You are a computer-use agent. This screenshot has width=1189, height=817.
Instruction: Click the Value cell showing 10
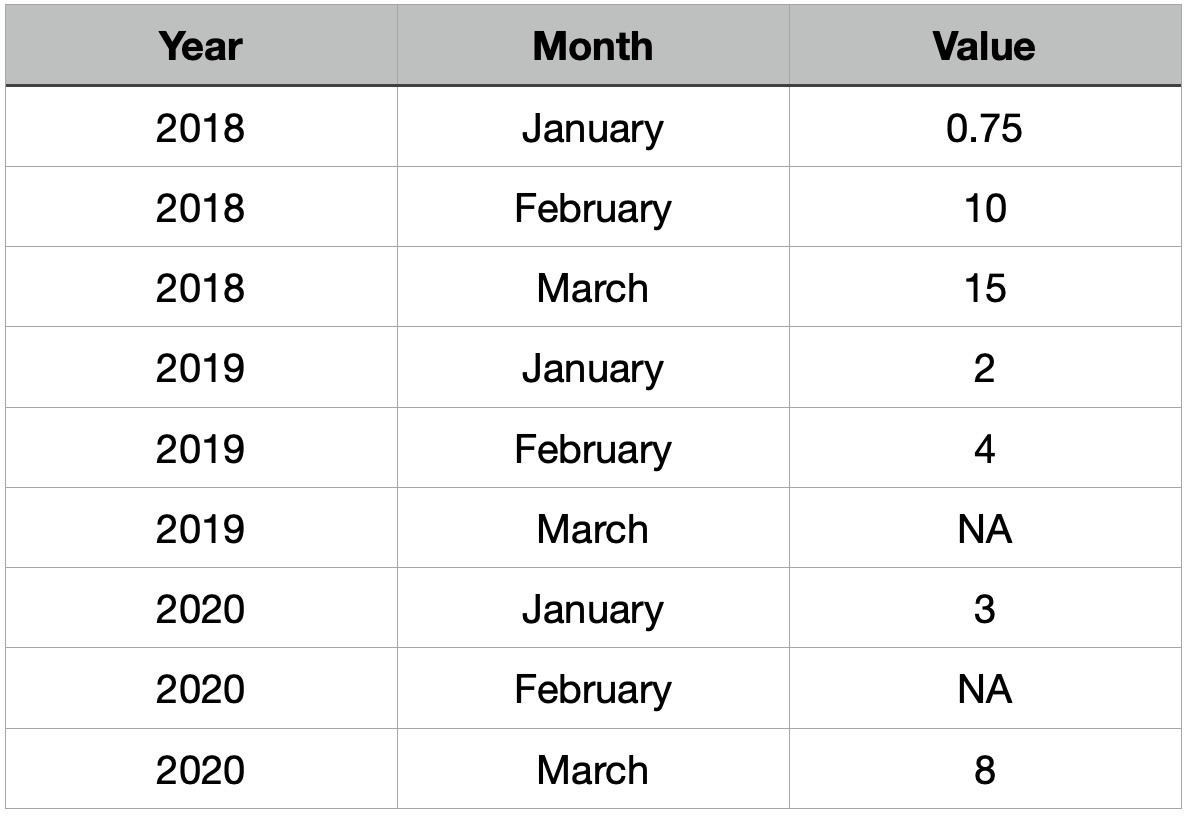coord(984,209)
